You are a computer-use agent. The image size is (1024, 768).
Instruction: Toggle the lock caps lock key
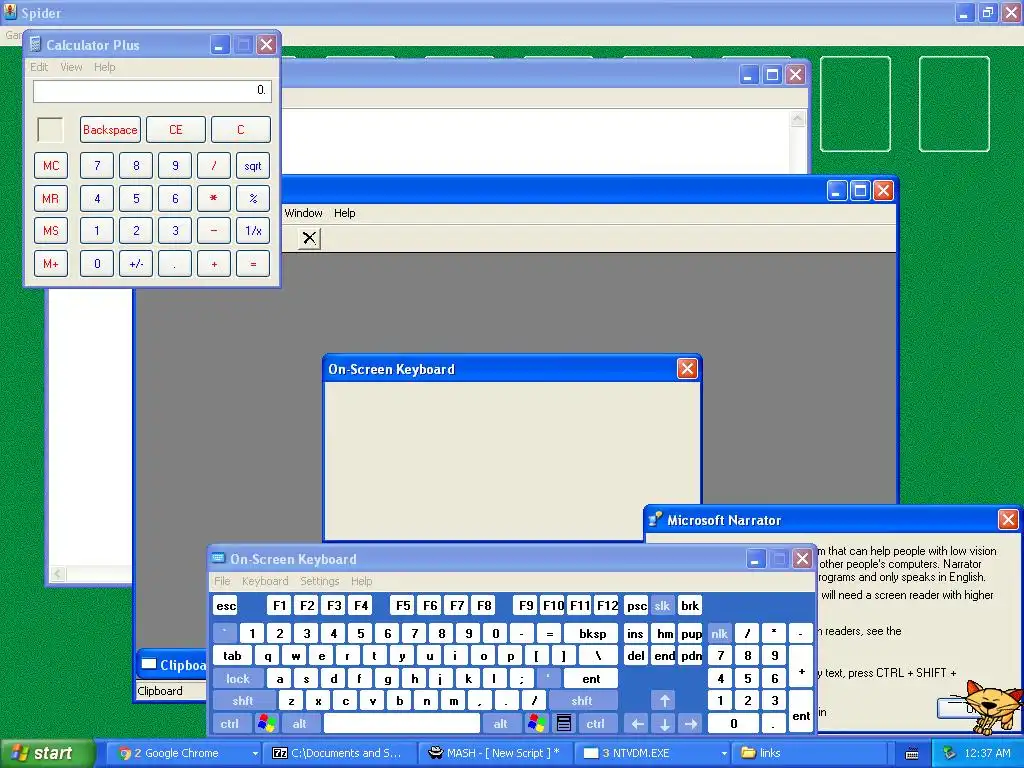coord(238,679)
